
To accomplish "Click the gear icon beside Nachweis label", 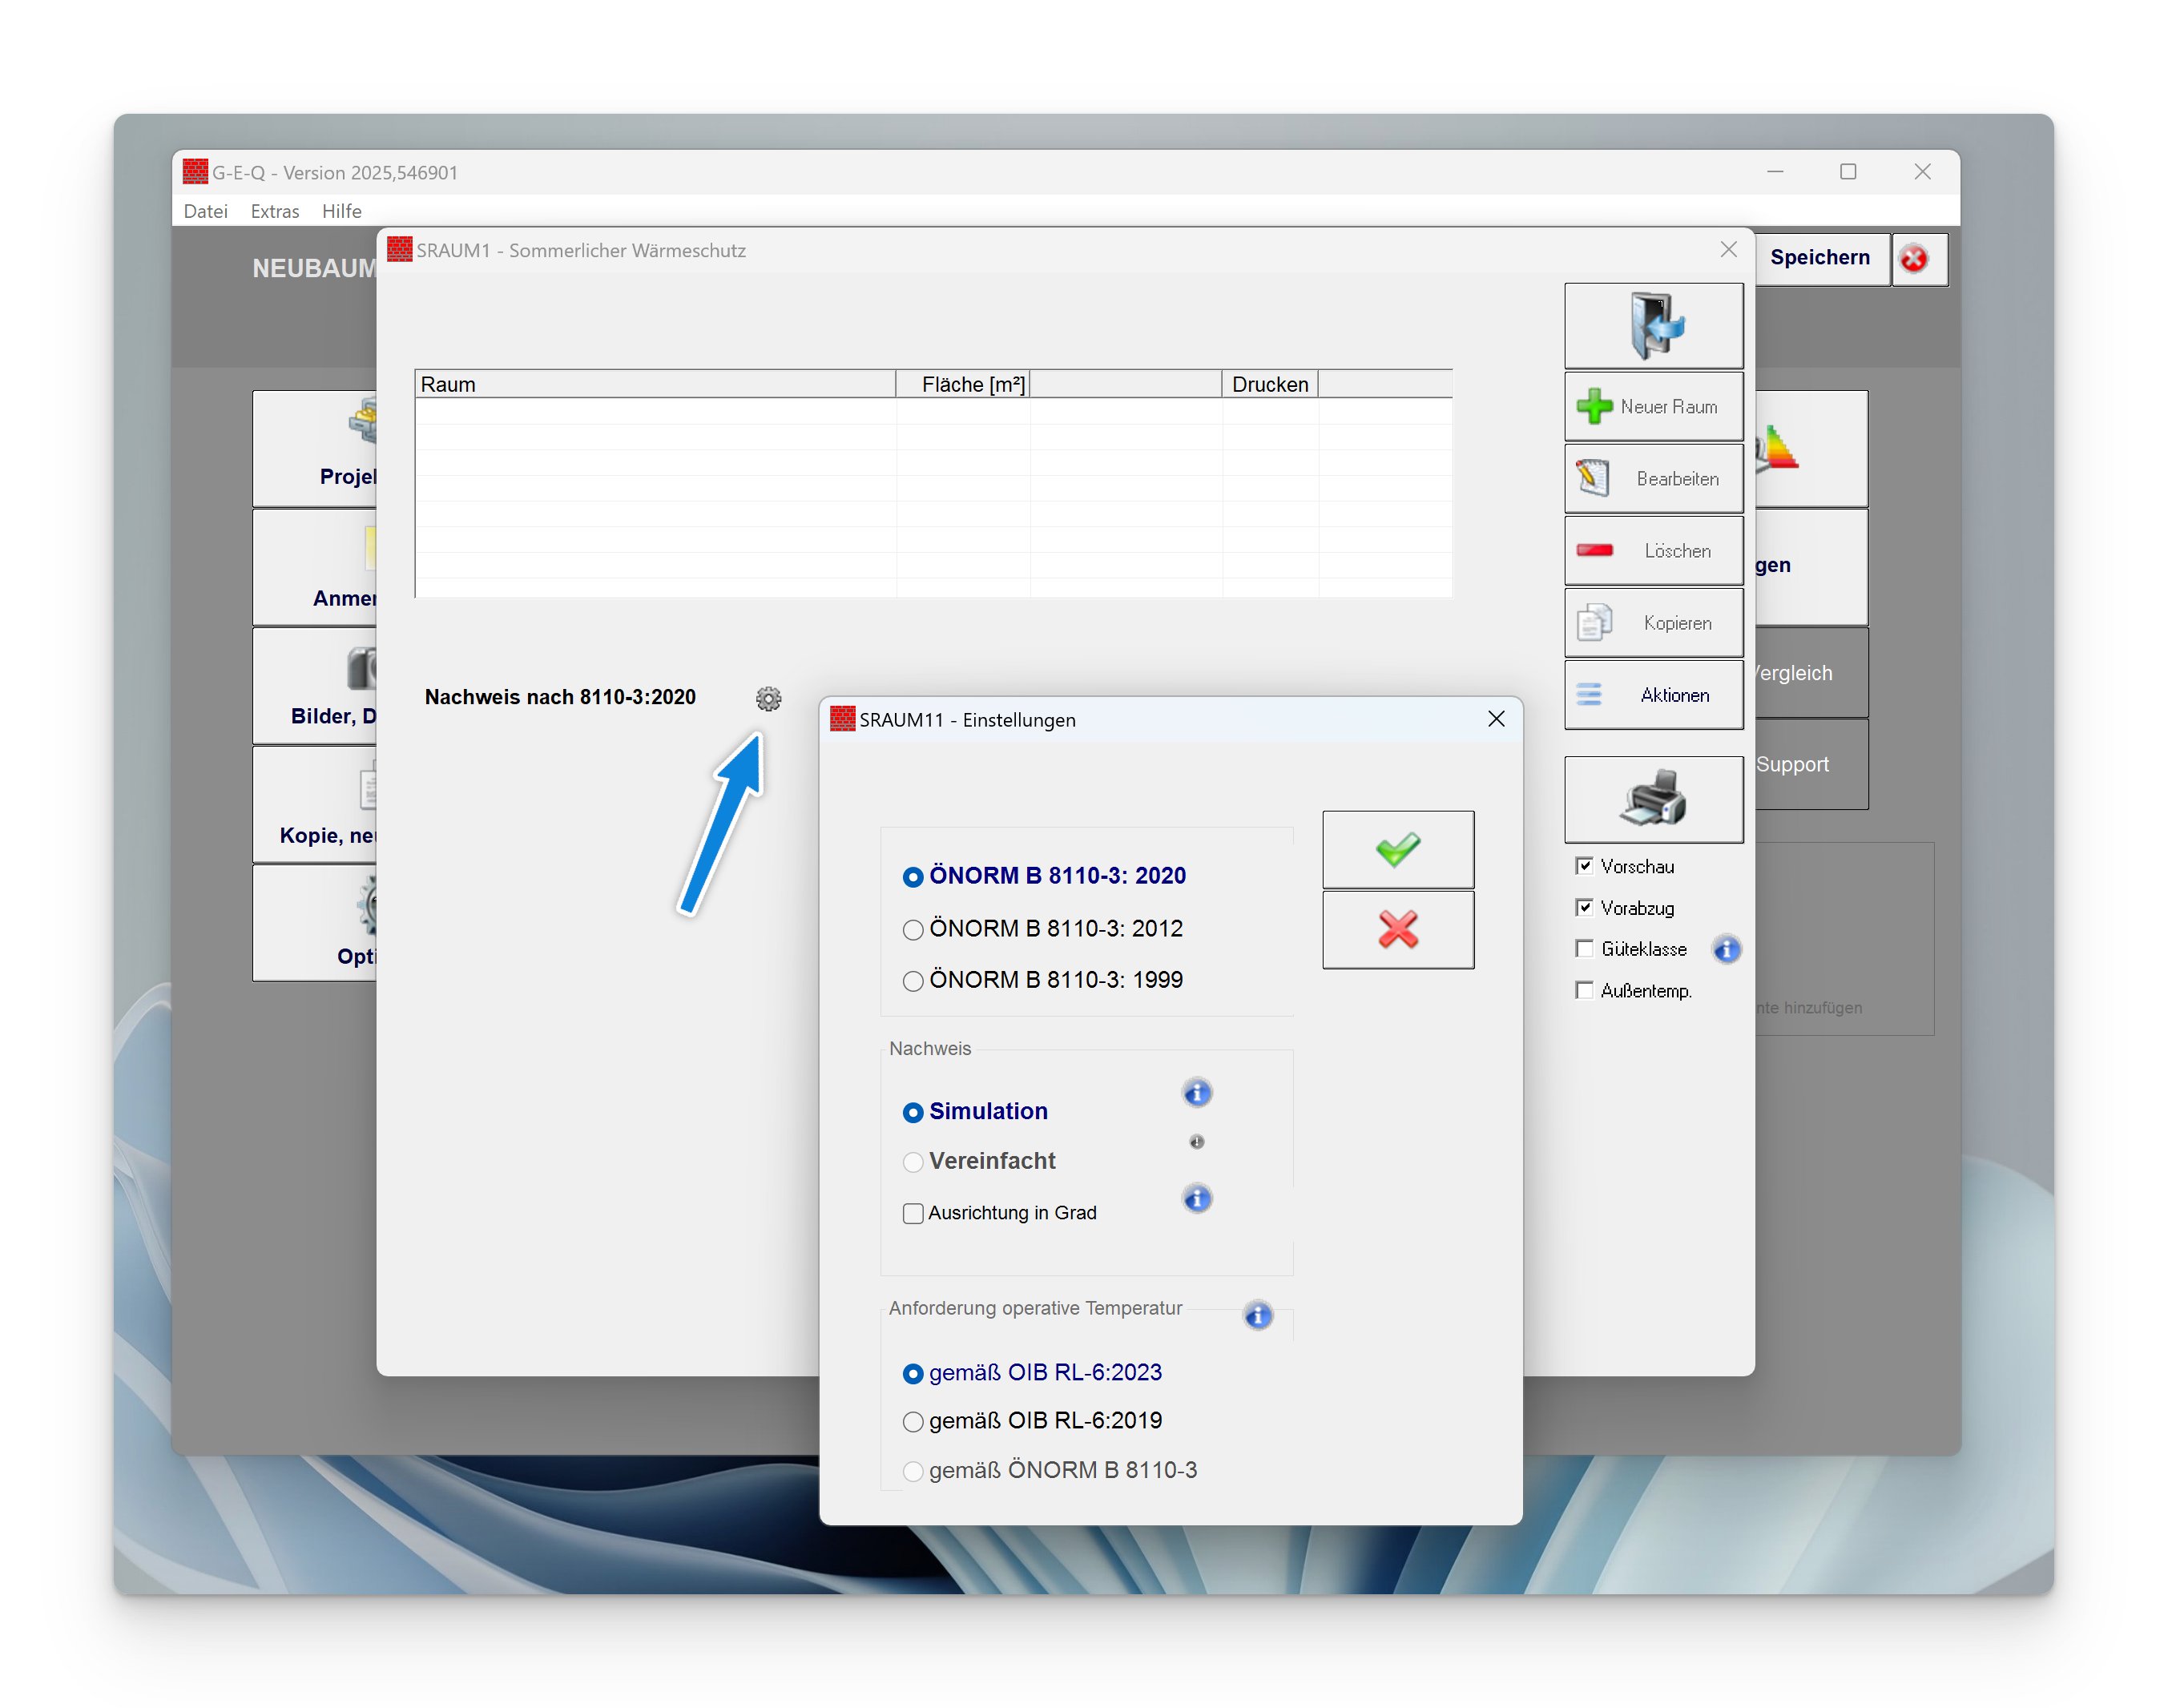I will [x=768, y=698].
